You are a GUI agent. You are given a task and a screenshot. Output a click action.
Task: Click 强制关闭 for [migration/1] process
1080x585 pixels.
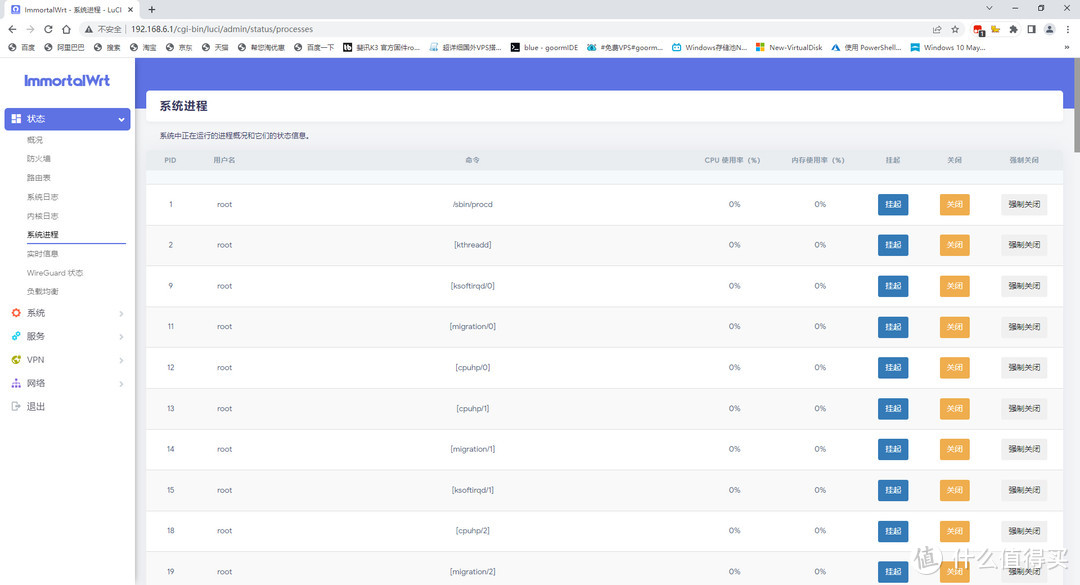(x=1024, y=449)
